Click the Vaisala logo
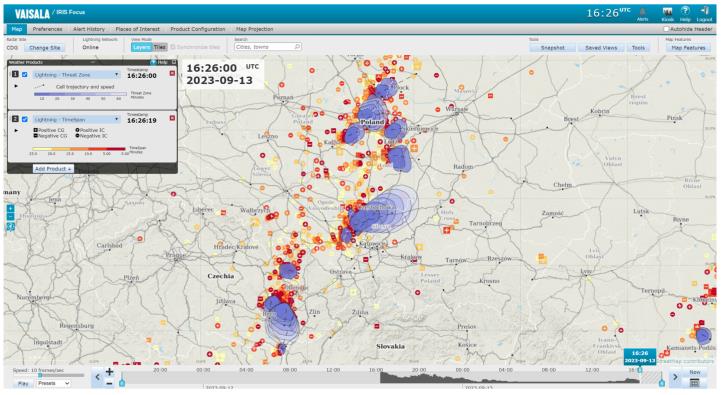 (x=32, y=14)
